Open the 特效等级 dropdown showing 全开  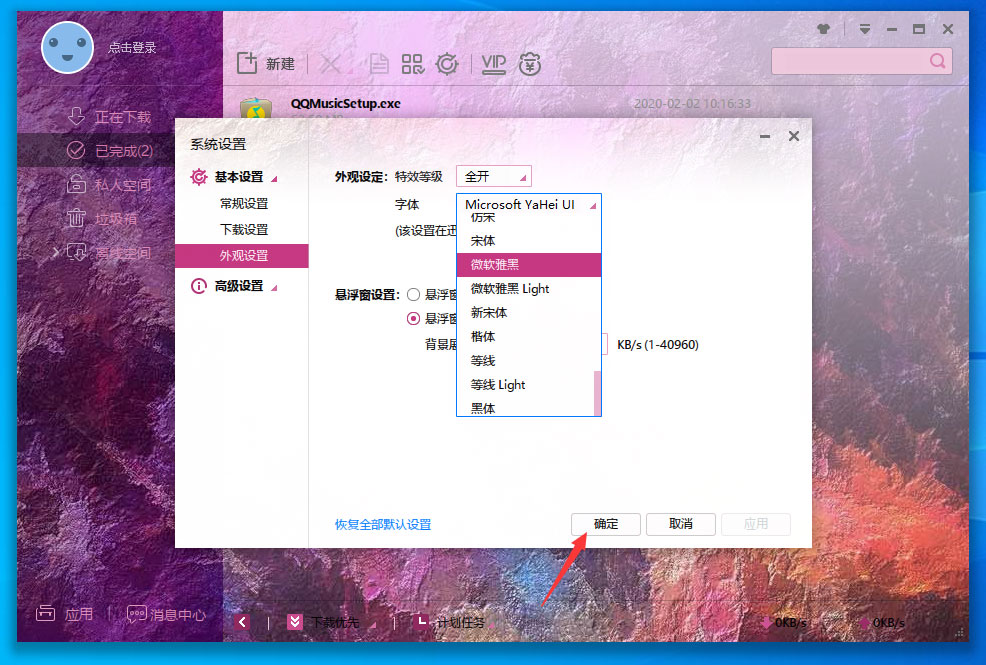[492, 175]
